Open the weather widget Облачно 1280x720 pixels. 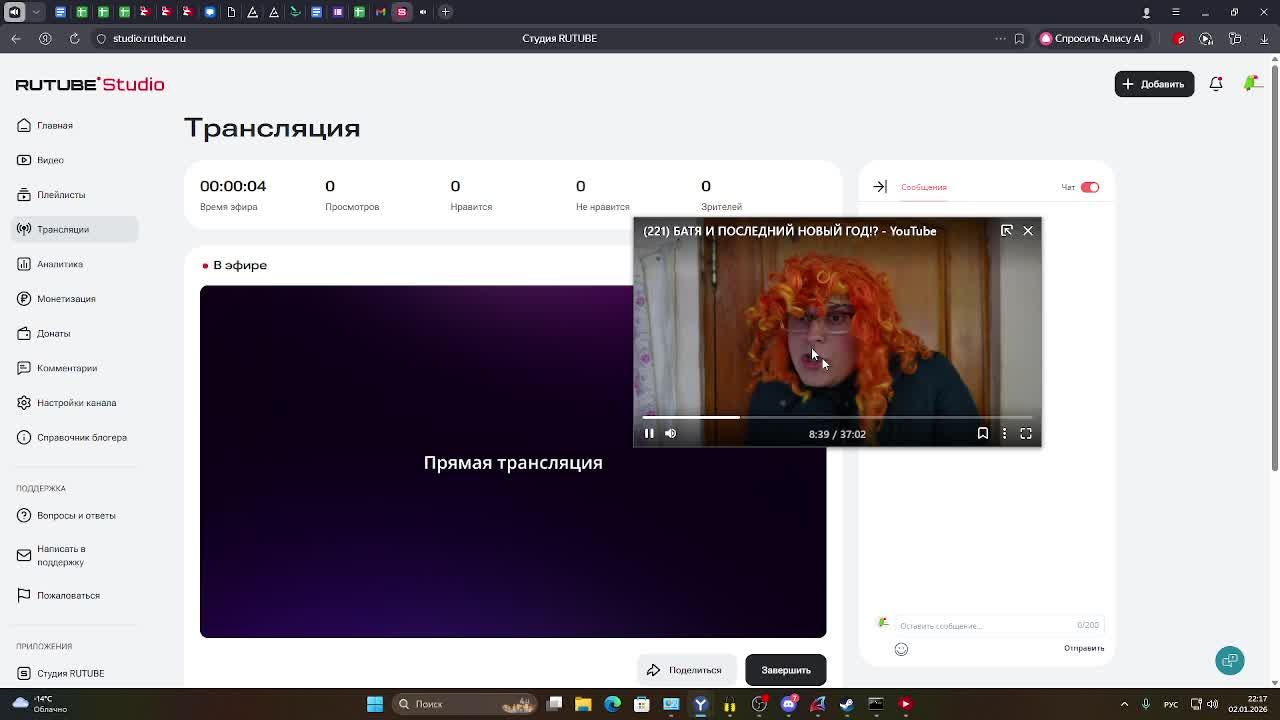38,704
